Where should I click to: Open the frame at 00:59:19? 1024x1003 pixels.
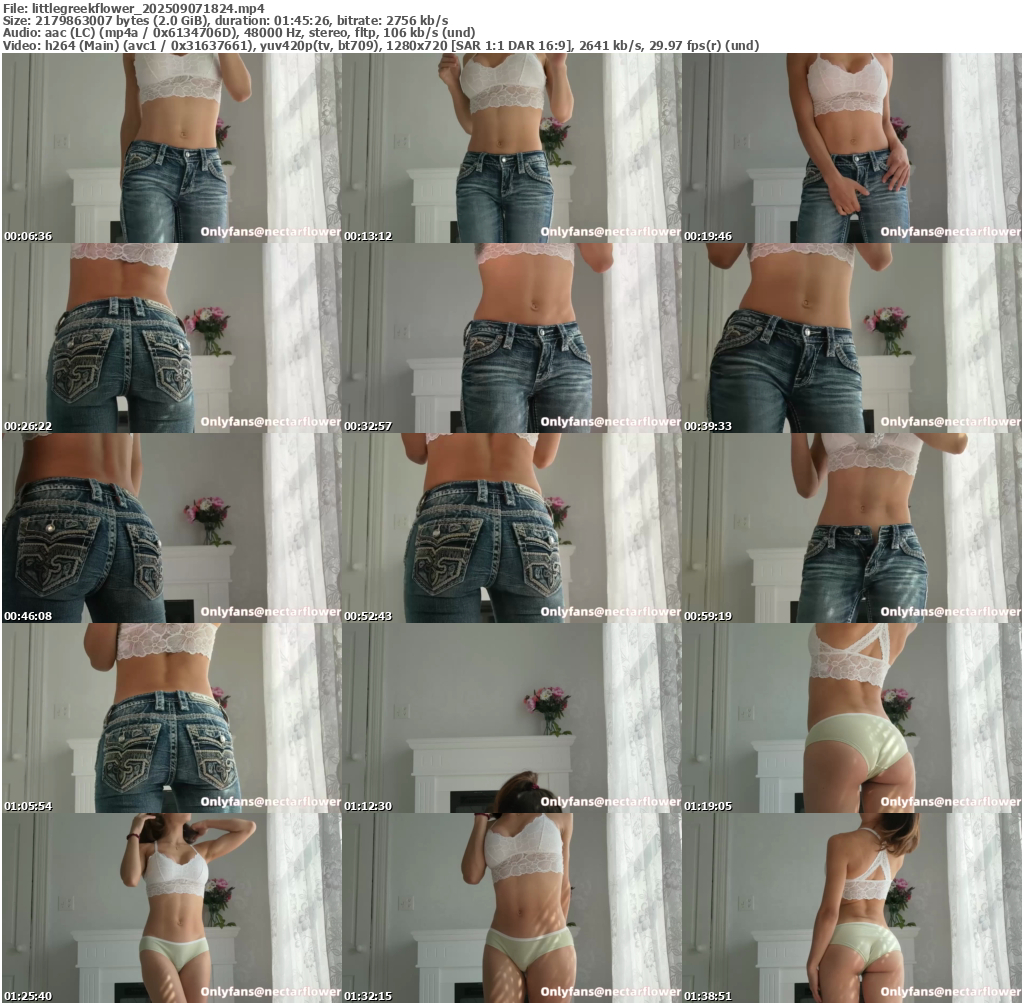(852, 528)
